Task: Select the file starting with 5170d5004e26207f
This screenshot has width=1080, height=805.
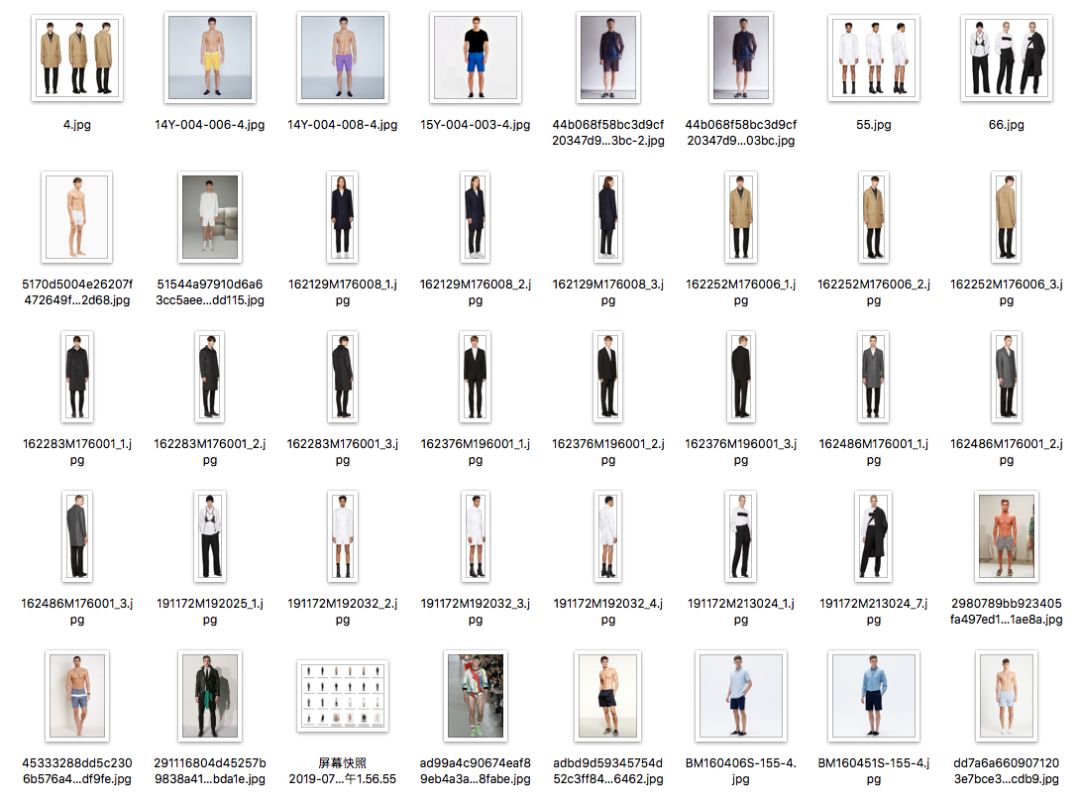Action: point(77,217)
